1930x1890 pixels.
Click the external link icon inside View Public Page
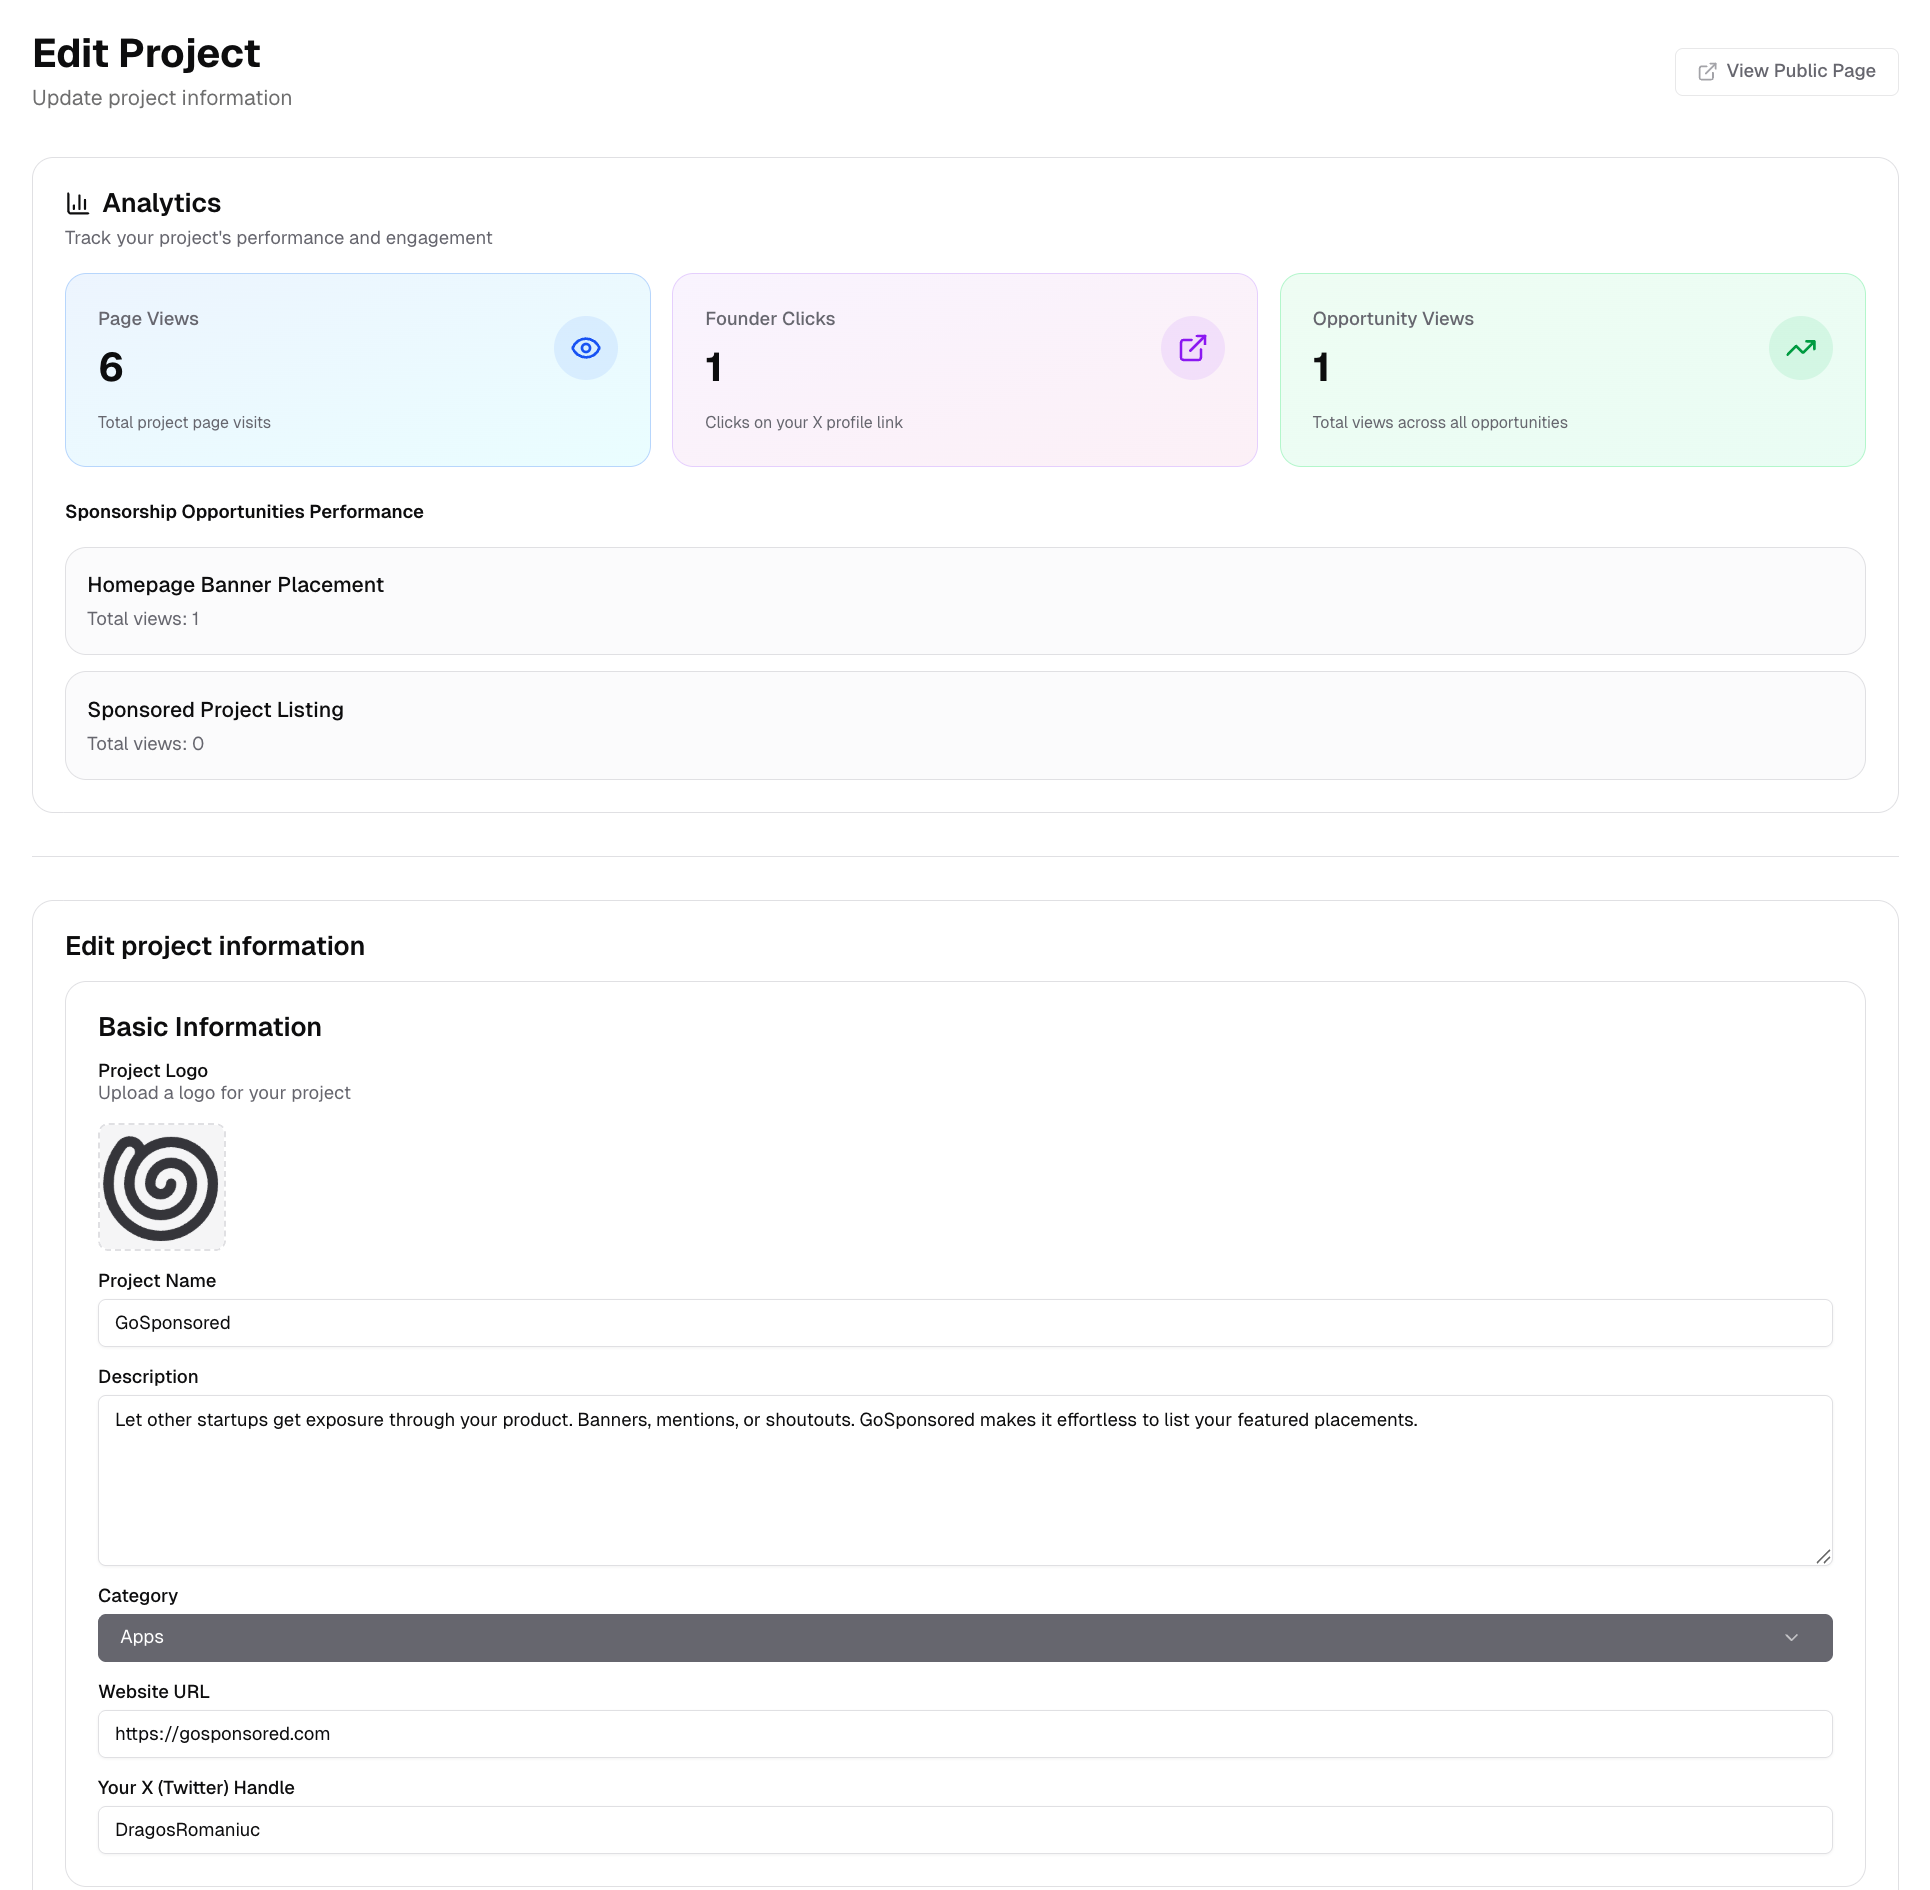pos(1706,71)
